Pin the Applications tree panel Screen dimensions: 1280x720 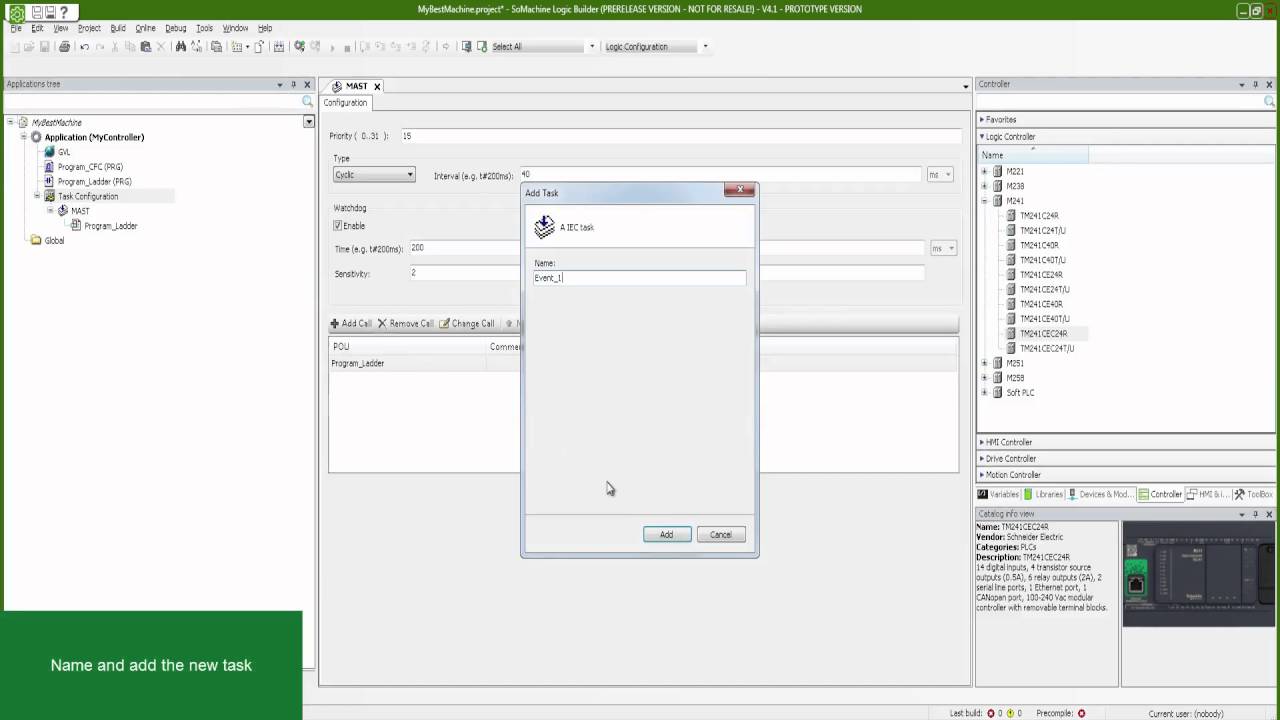click(293, 85)
